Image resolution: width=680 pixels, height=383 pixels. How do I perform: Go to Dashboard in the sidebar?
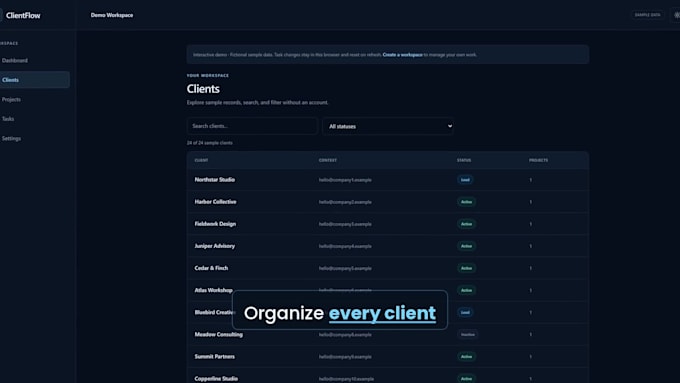coord(15,60)
